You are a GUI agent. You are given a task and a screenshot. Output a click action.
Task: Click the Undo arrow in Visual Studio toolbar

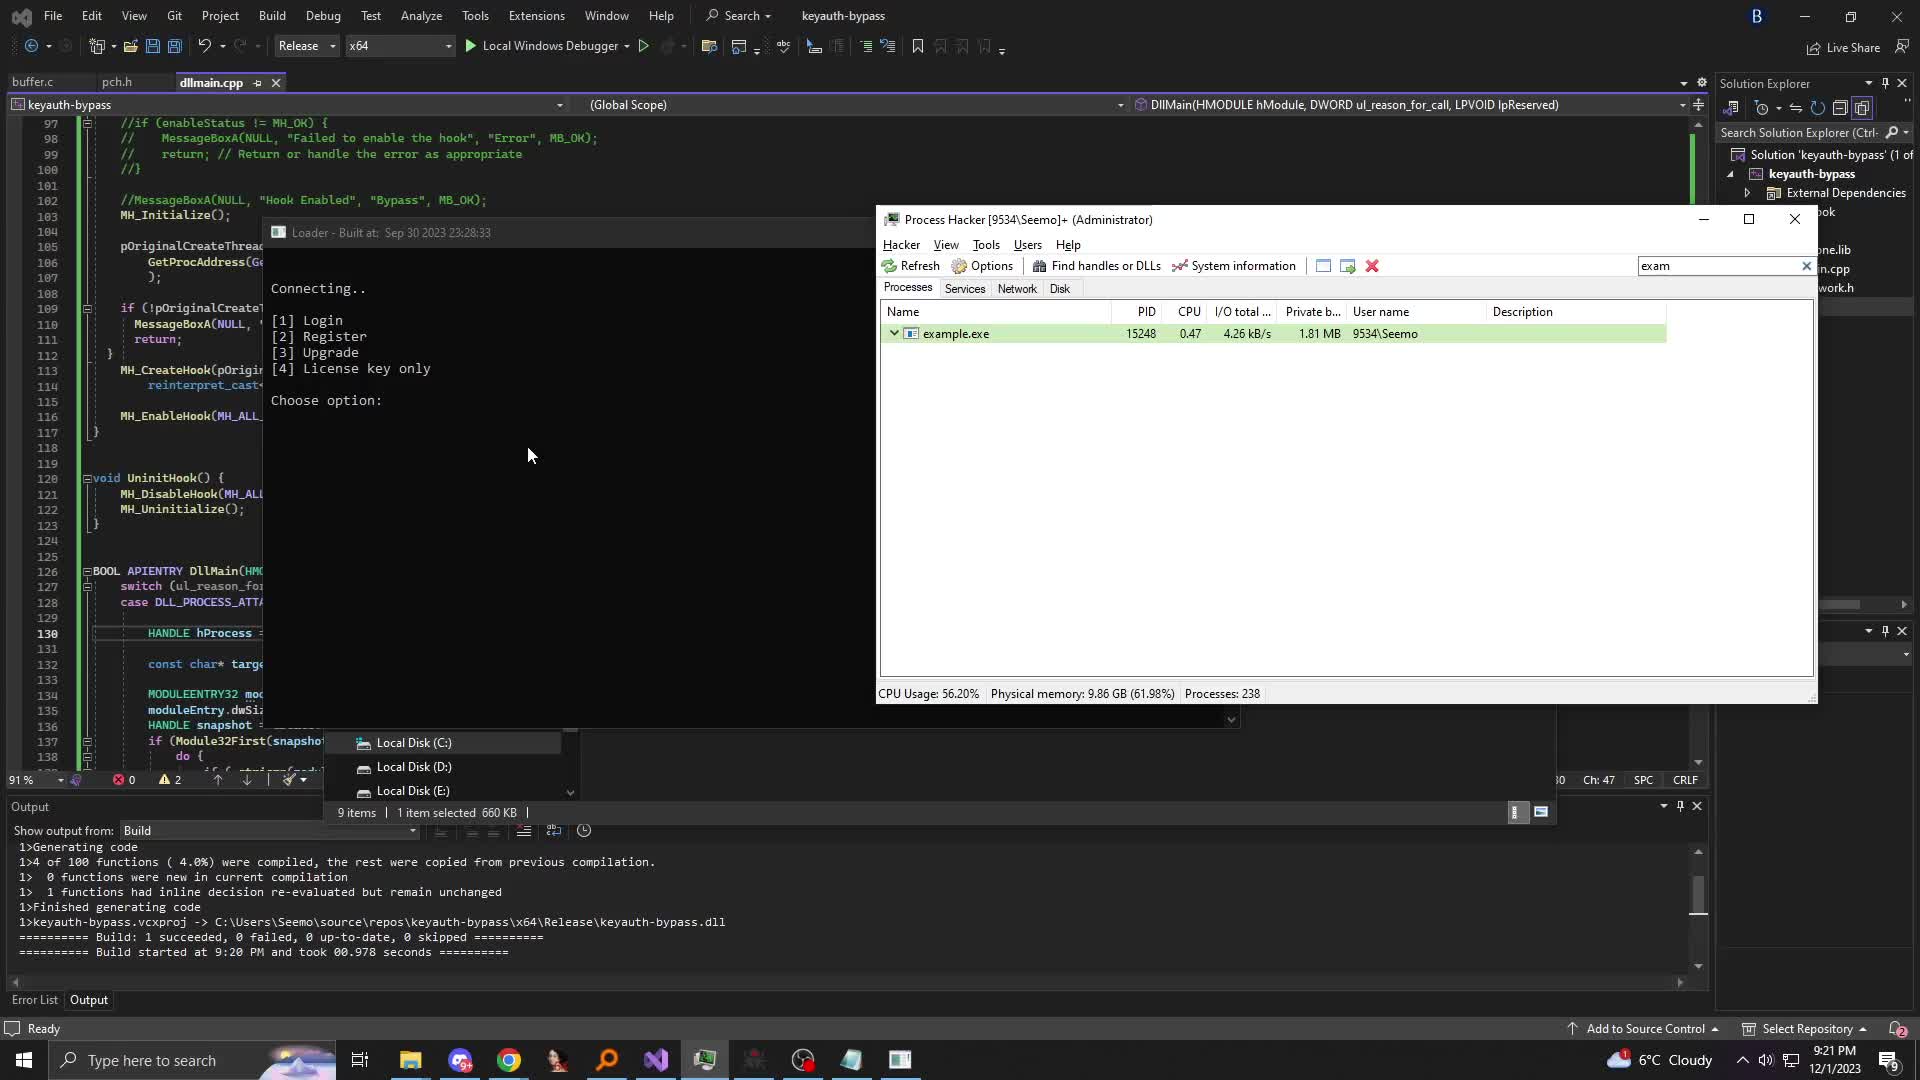pyautogui.click(x=204, y=46)
